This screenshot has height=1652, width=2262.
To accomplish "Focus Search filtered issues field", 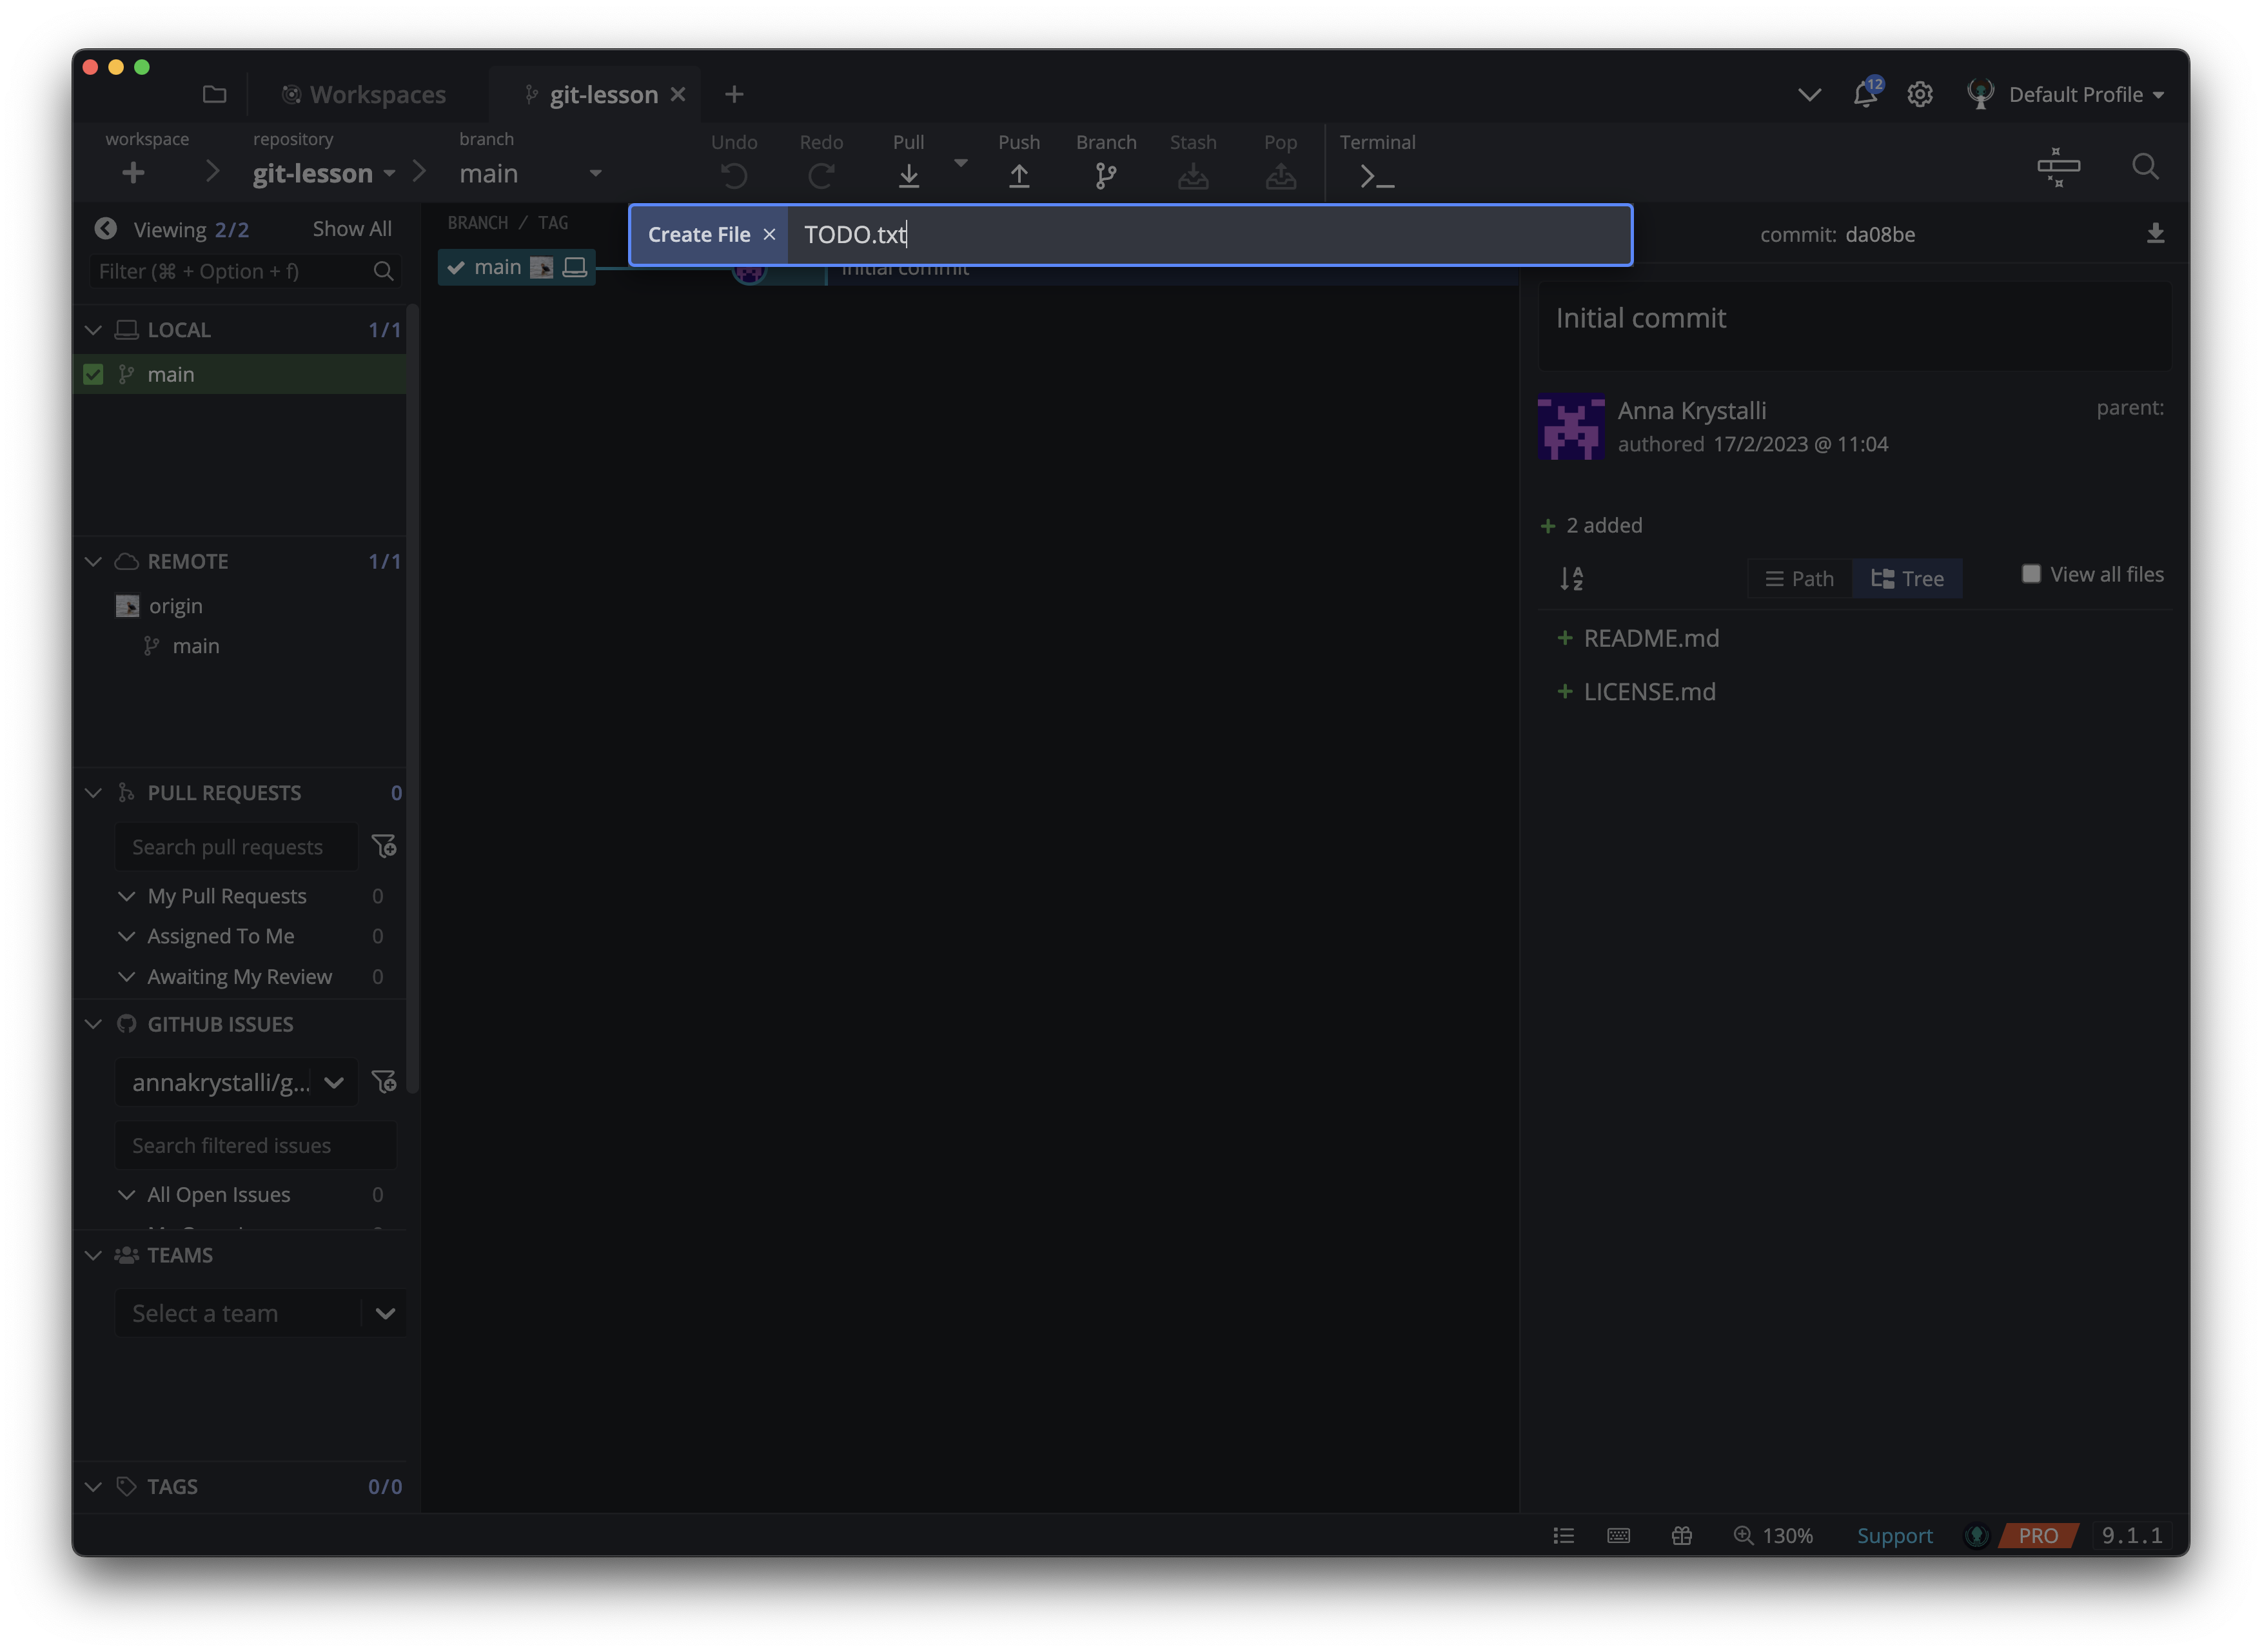I will (x=256, y=1145).
